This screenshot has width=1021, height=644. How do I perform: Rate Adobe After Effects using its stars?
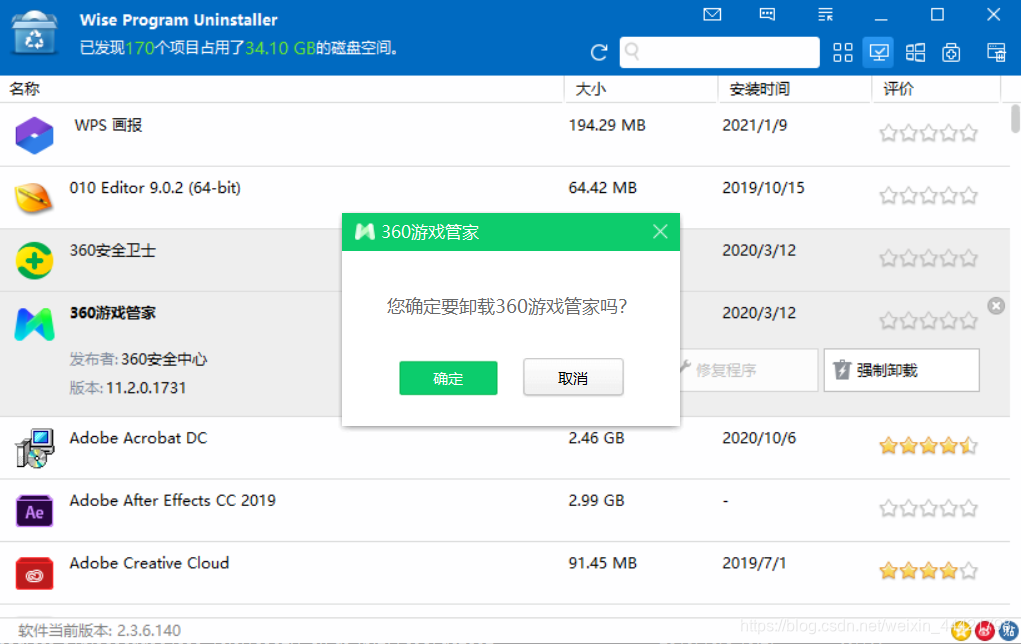(x=928, y=508)
